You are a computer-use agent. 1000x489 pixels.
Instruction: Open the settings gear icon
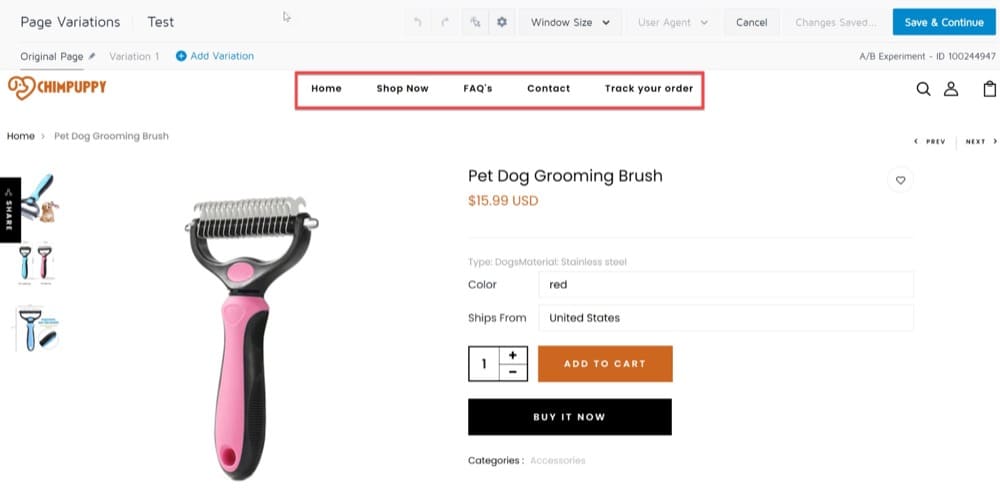[502, 22]
